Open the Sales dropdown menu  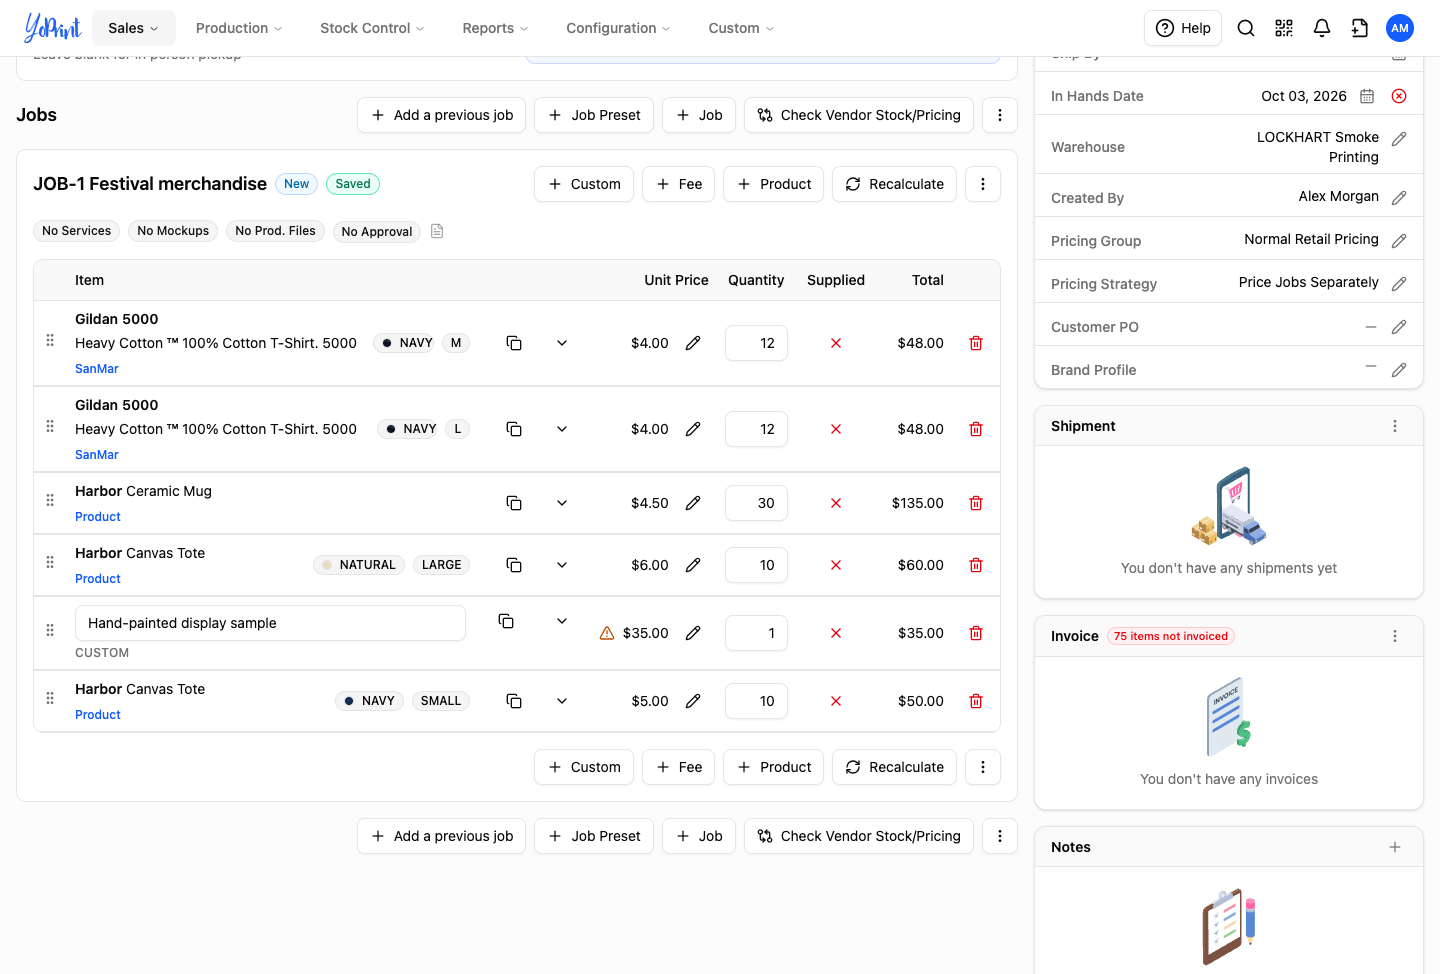[x=134, y=28]
